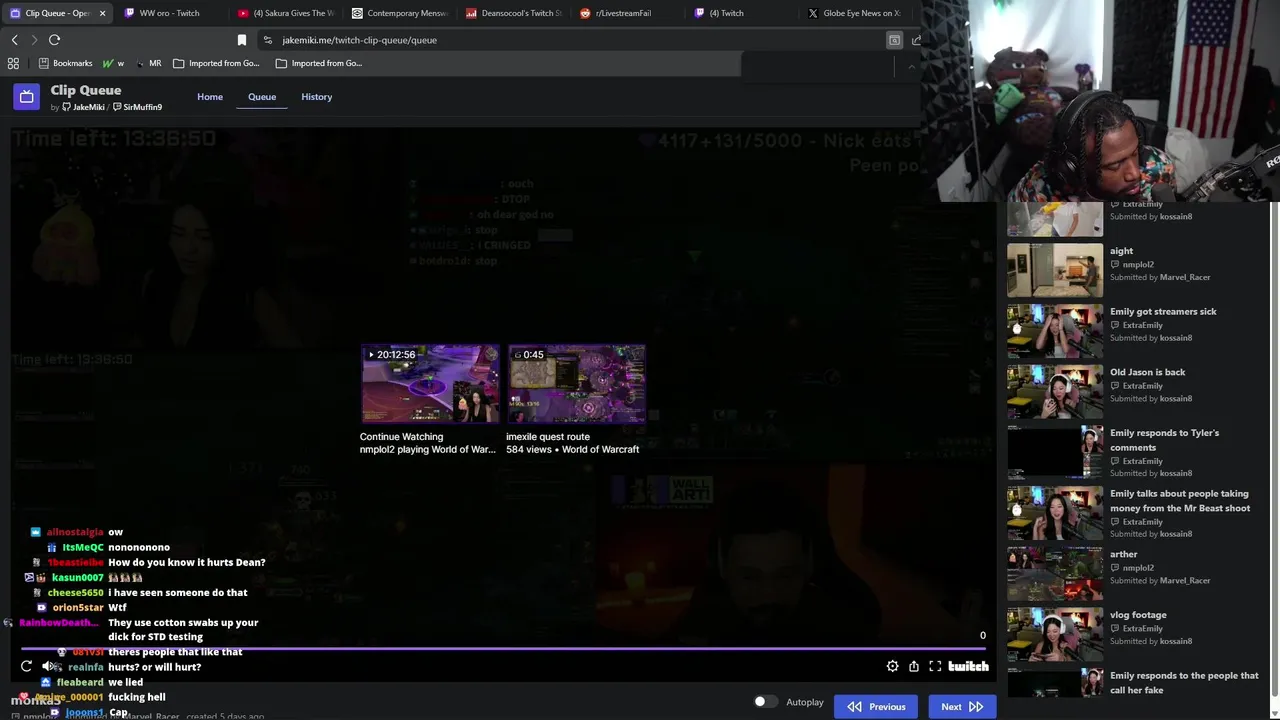Image resolution: width=1280 pixels, height=720 pixels.
Task: Go to the Previous clip
Action: (x=877, y=706)
